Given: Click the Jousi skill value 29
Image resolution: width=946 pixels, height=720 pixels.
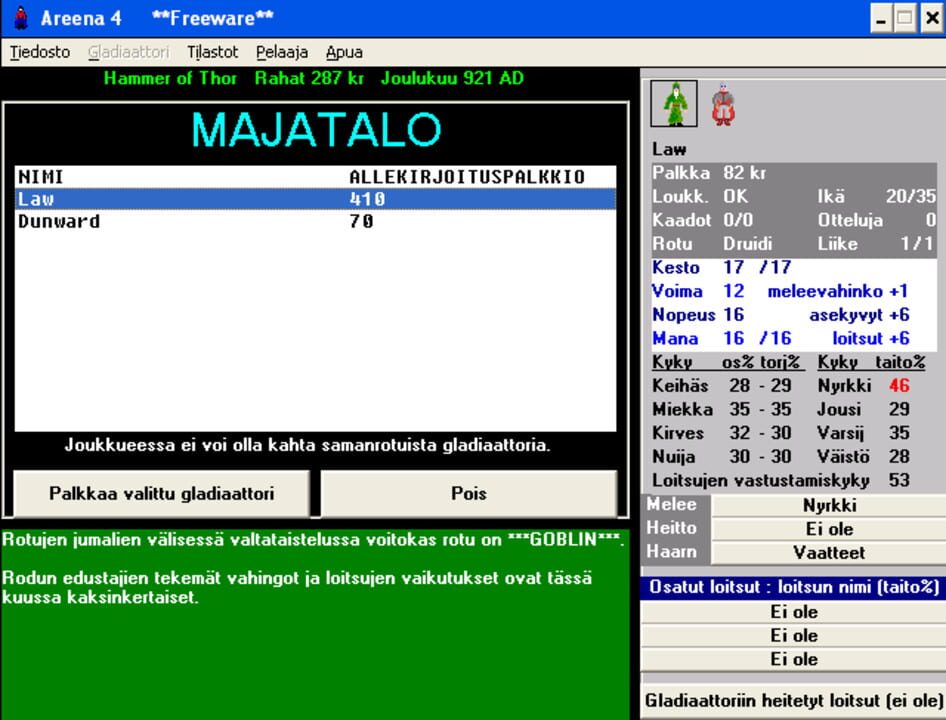Looking at the screenshot, I should 899,409.
